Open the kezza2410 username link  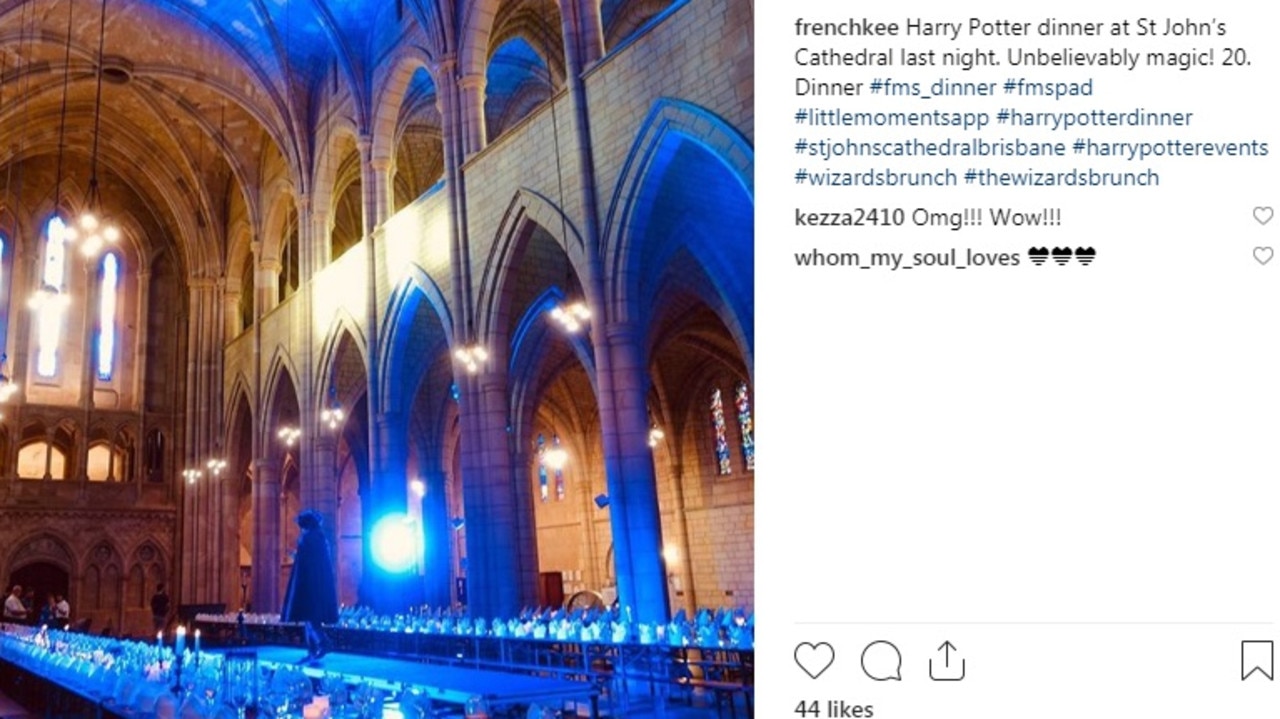pyautogui.click(x=849, y=217)
